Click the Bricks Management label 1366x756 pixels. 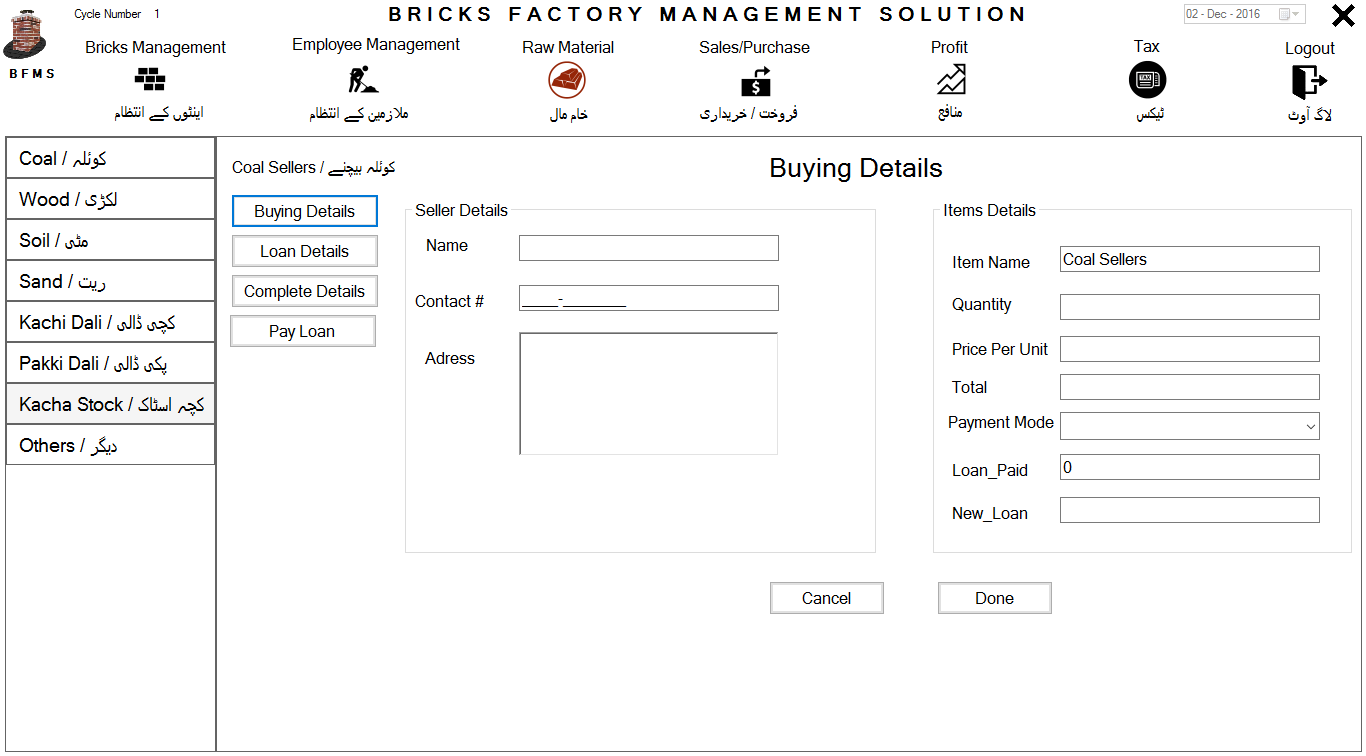pos(155,47)
